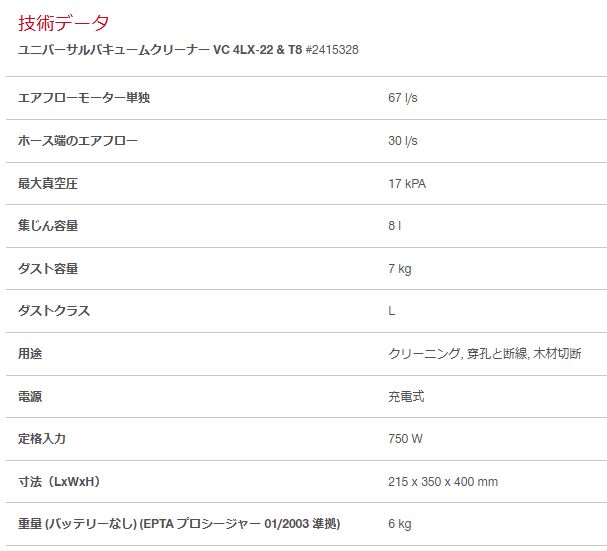Click the ダストクラス label

tap(54, 311)
